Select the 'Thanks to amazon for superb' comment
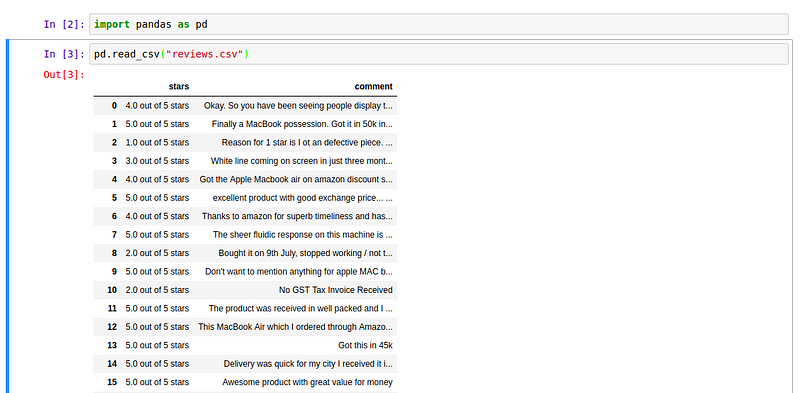Screen dimensions: 800x393 coord(297,216)
